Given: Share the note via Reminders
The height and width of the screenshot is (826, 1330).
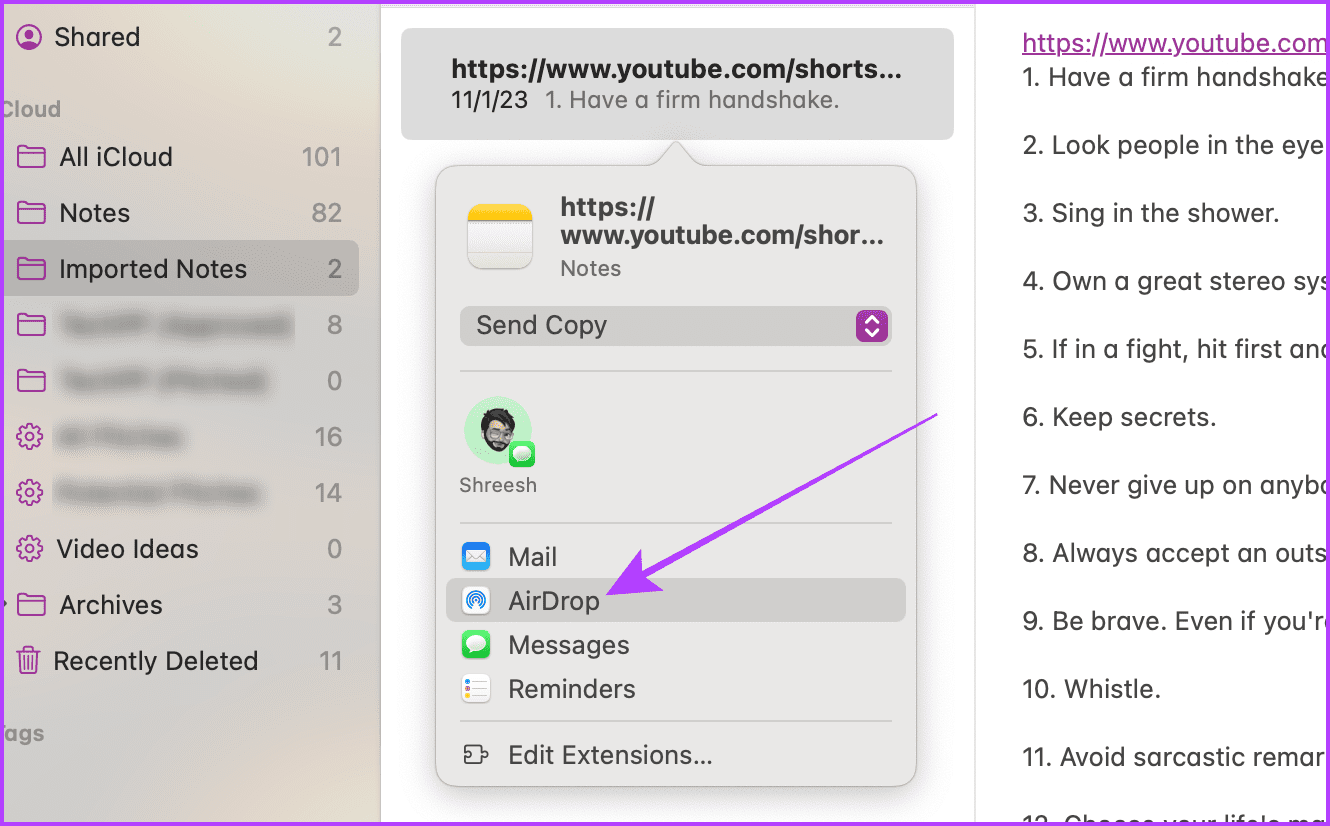Looking at the screenshot, I should [571, 688].
